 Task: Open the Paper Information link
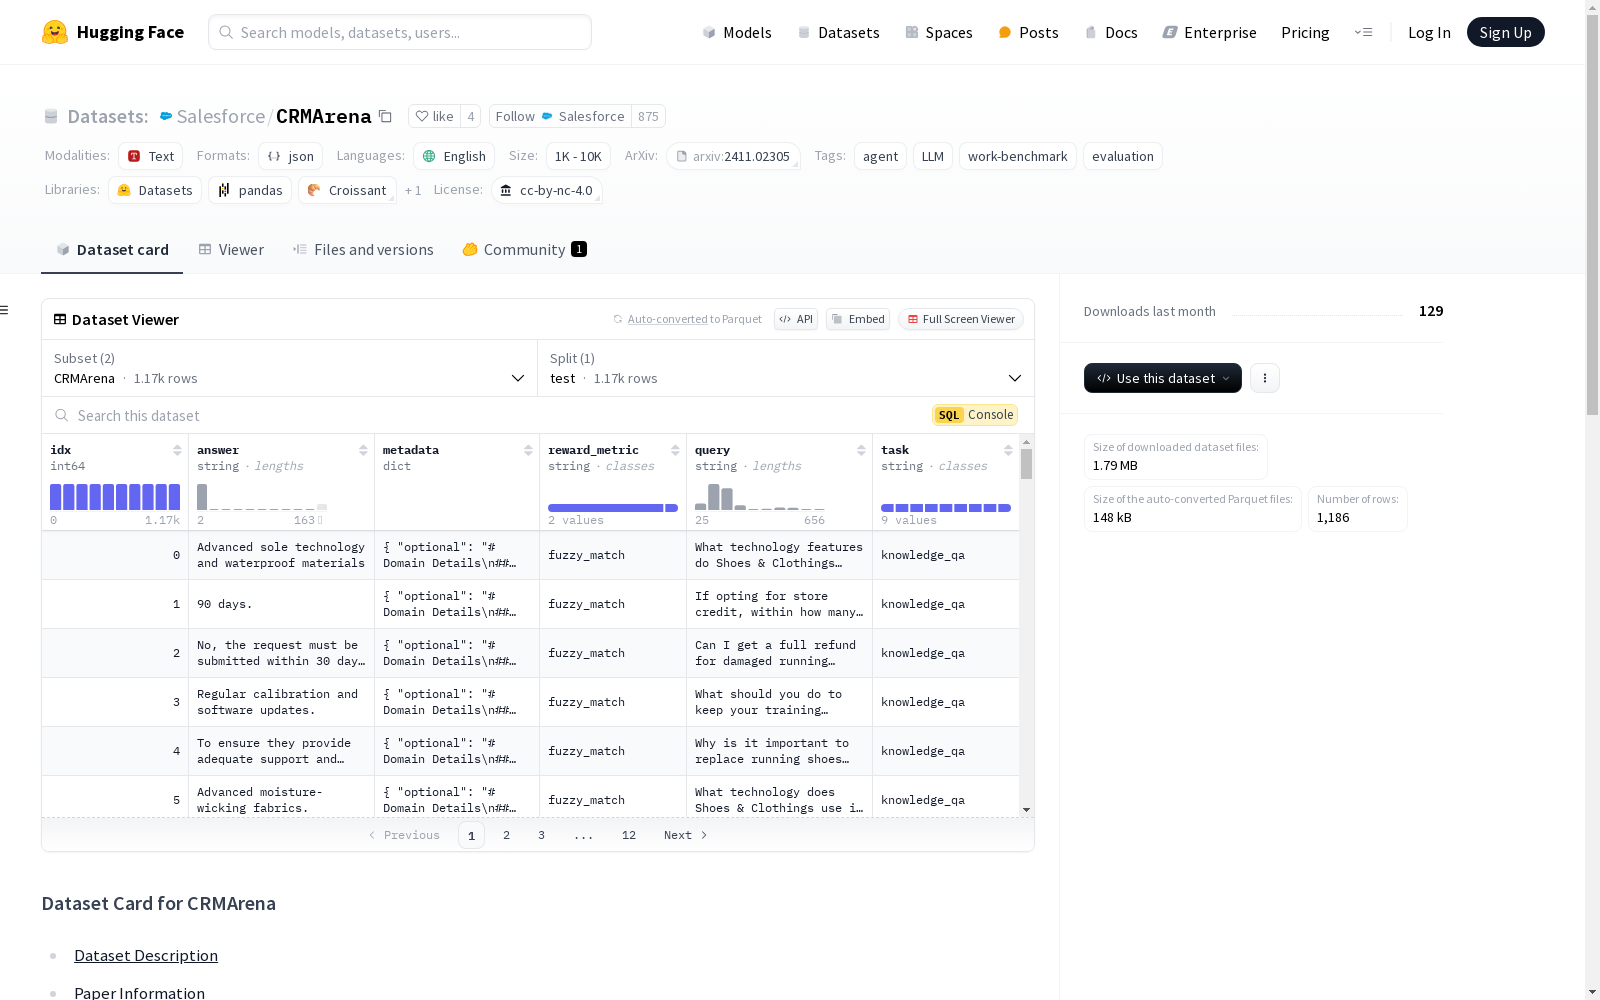click(x=140, y=993)
